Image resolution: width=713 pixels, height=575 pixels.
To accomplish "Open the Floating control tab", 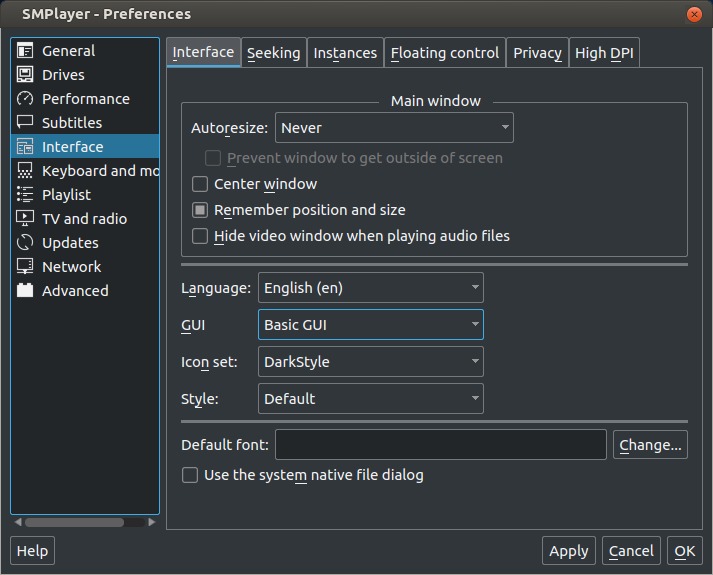I will (444, 53).
